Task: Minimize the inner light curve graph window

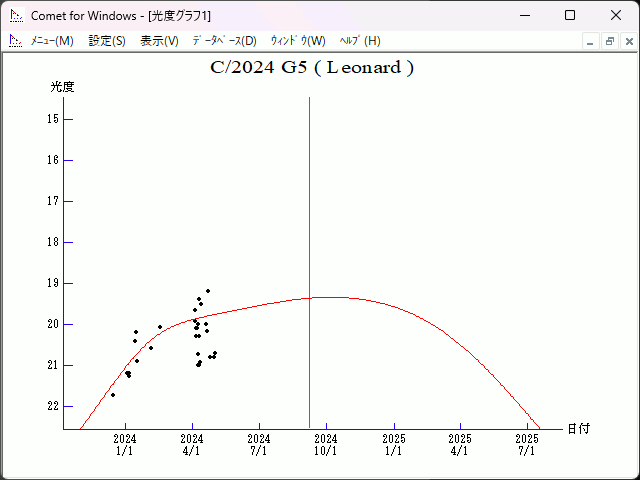Action: pos(591,41)
